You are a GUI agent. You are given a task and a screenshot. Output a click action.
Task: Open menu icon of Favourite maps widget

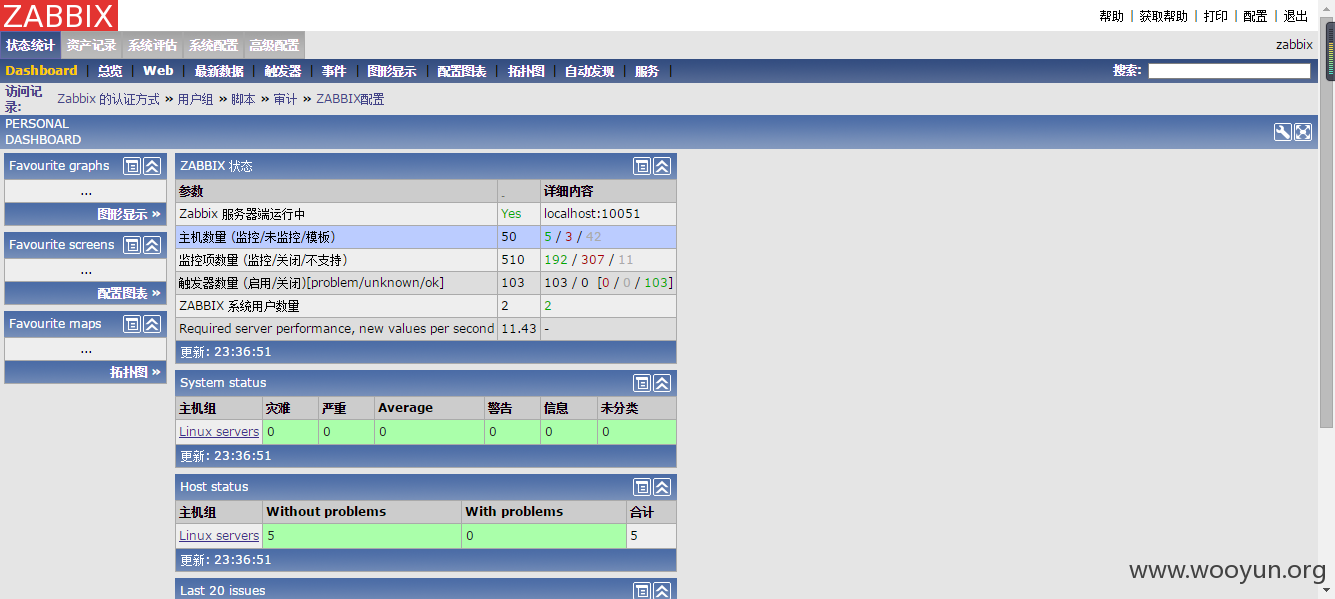[132, 324]
